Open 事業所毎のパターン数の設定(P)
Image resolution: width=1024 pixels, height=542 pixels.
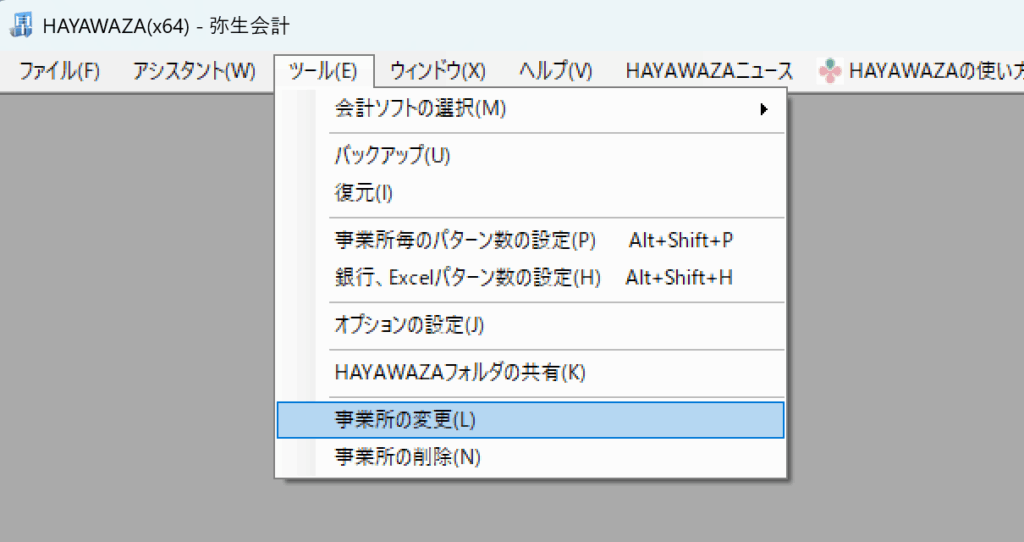click(x=465, y=241)
